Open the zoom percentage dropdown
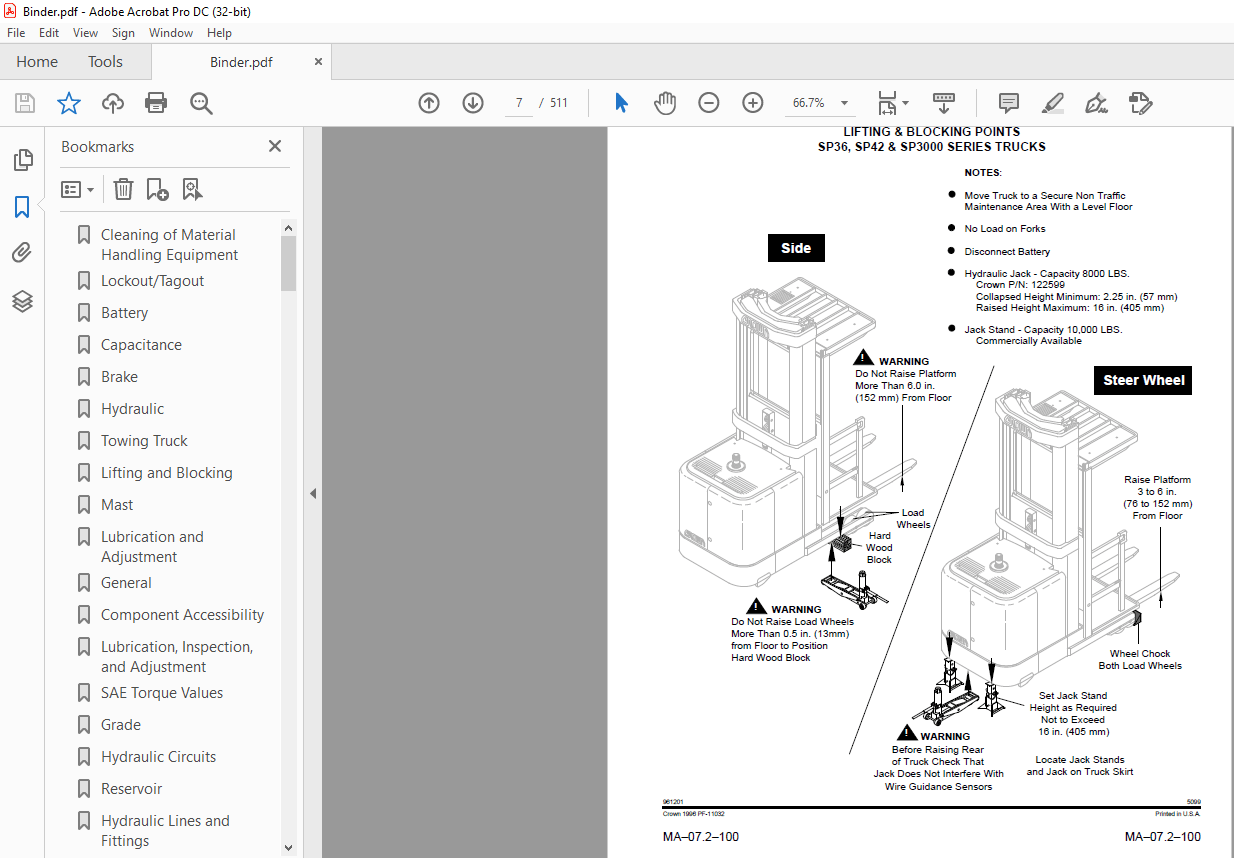The height and width of the screenshot is (858, 1234). click(844, 103)
